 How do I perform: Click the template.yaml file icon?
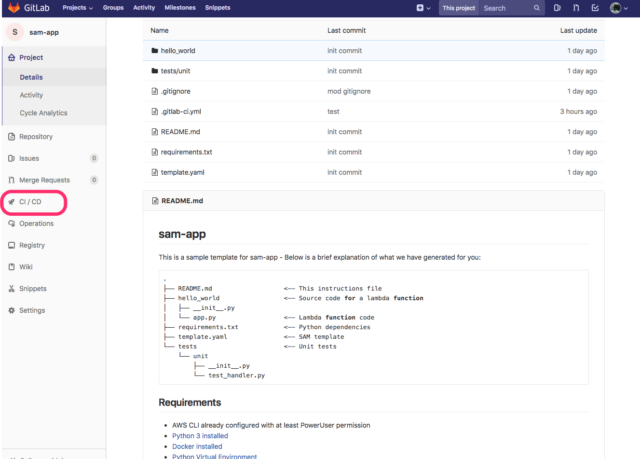[x=155, y=173]
